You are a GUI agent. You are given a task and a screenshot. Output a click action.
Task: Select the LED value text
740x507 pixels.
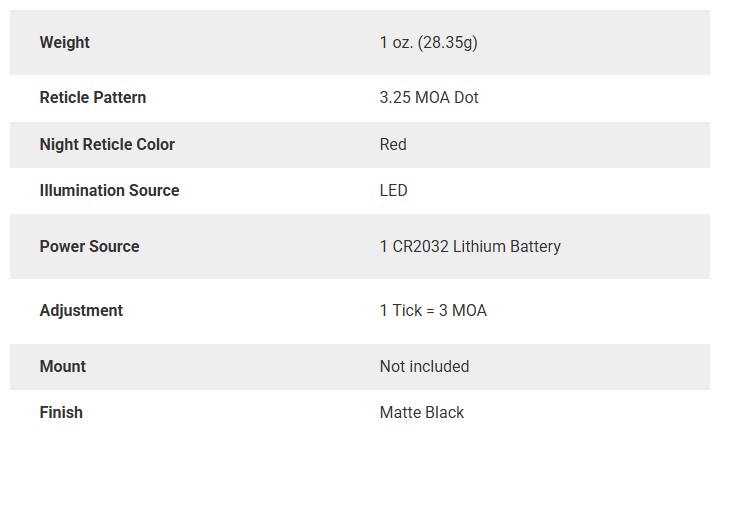[394, 190]
